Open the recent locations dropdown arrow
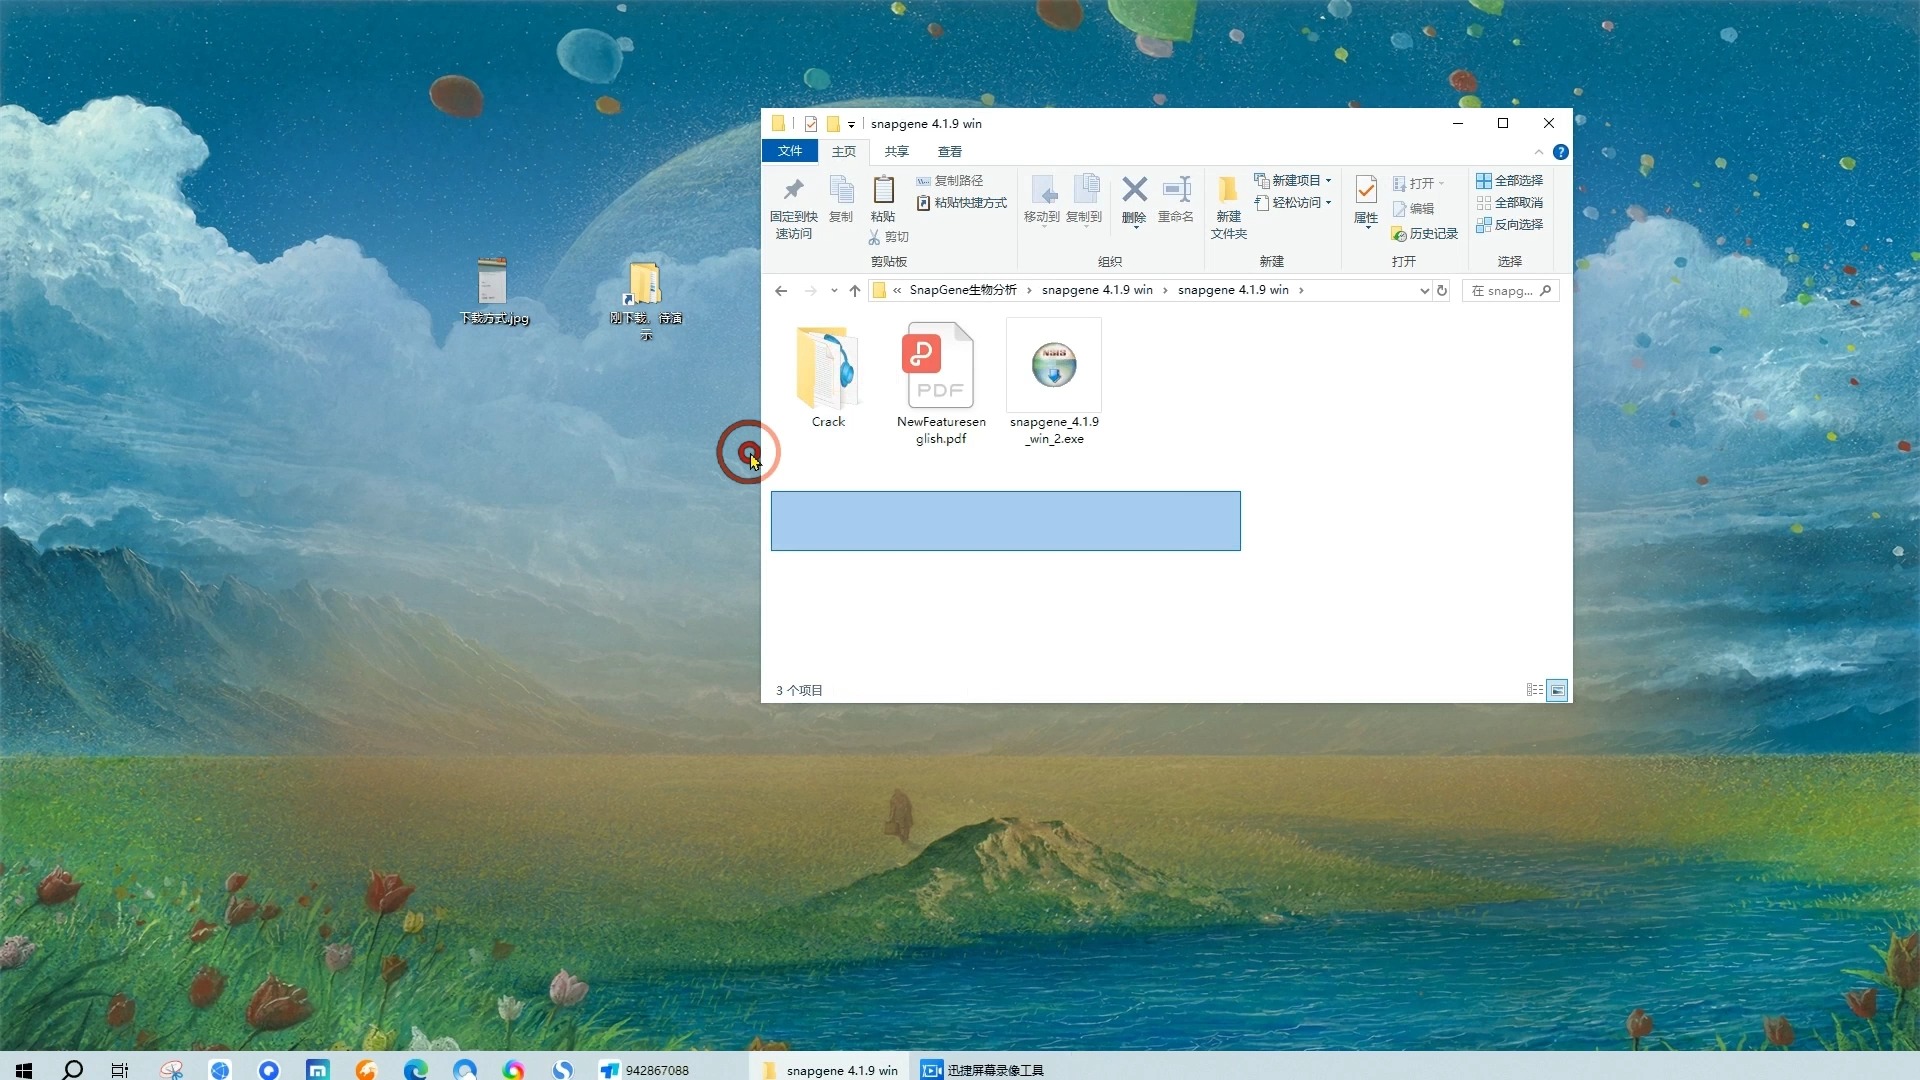 (834, 291)
